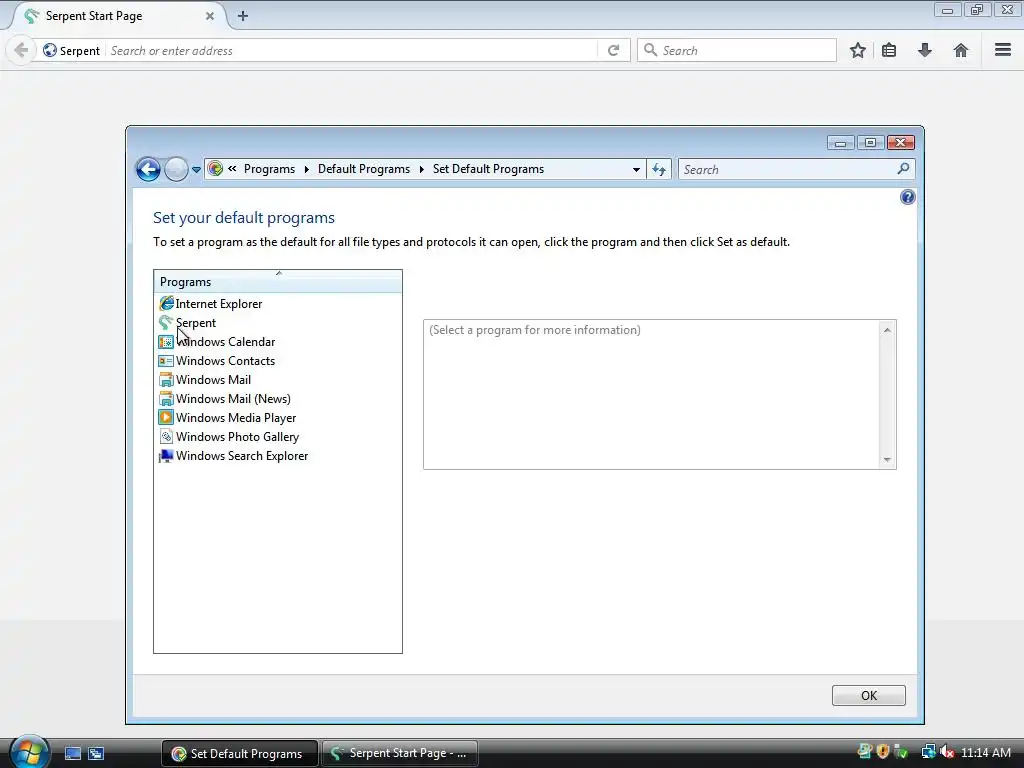
Task: Open the Windows Start orb
Action: click(29, 752)
